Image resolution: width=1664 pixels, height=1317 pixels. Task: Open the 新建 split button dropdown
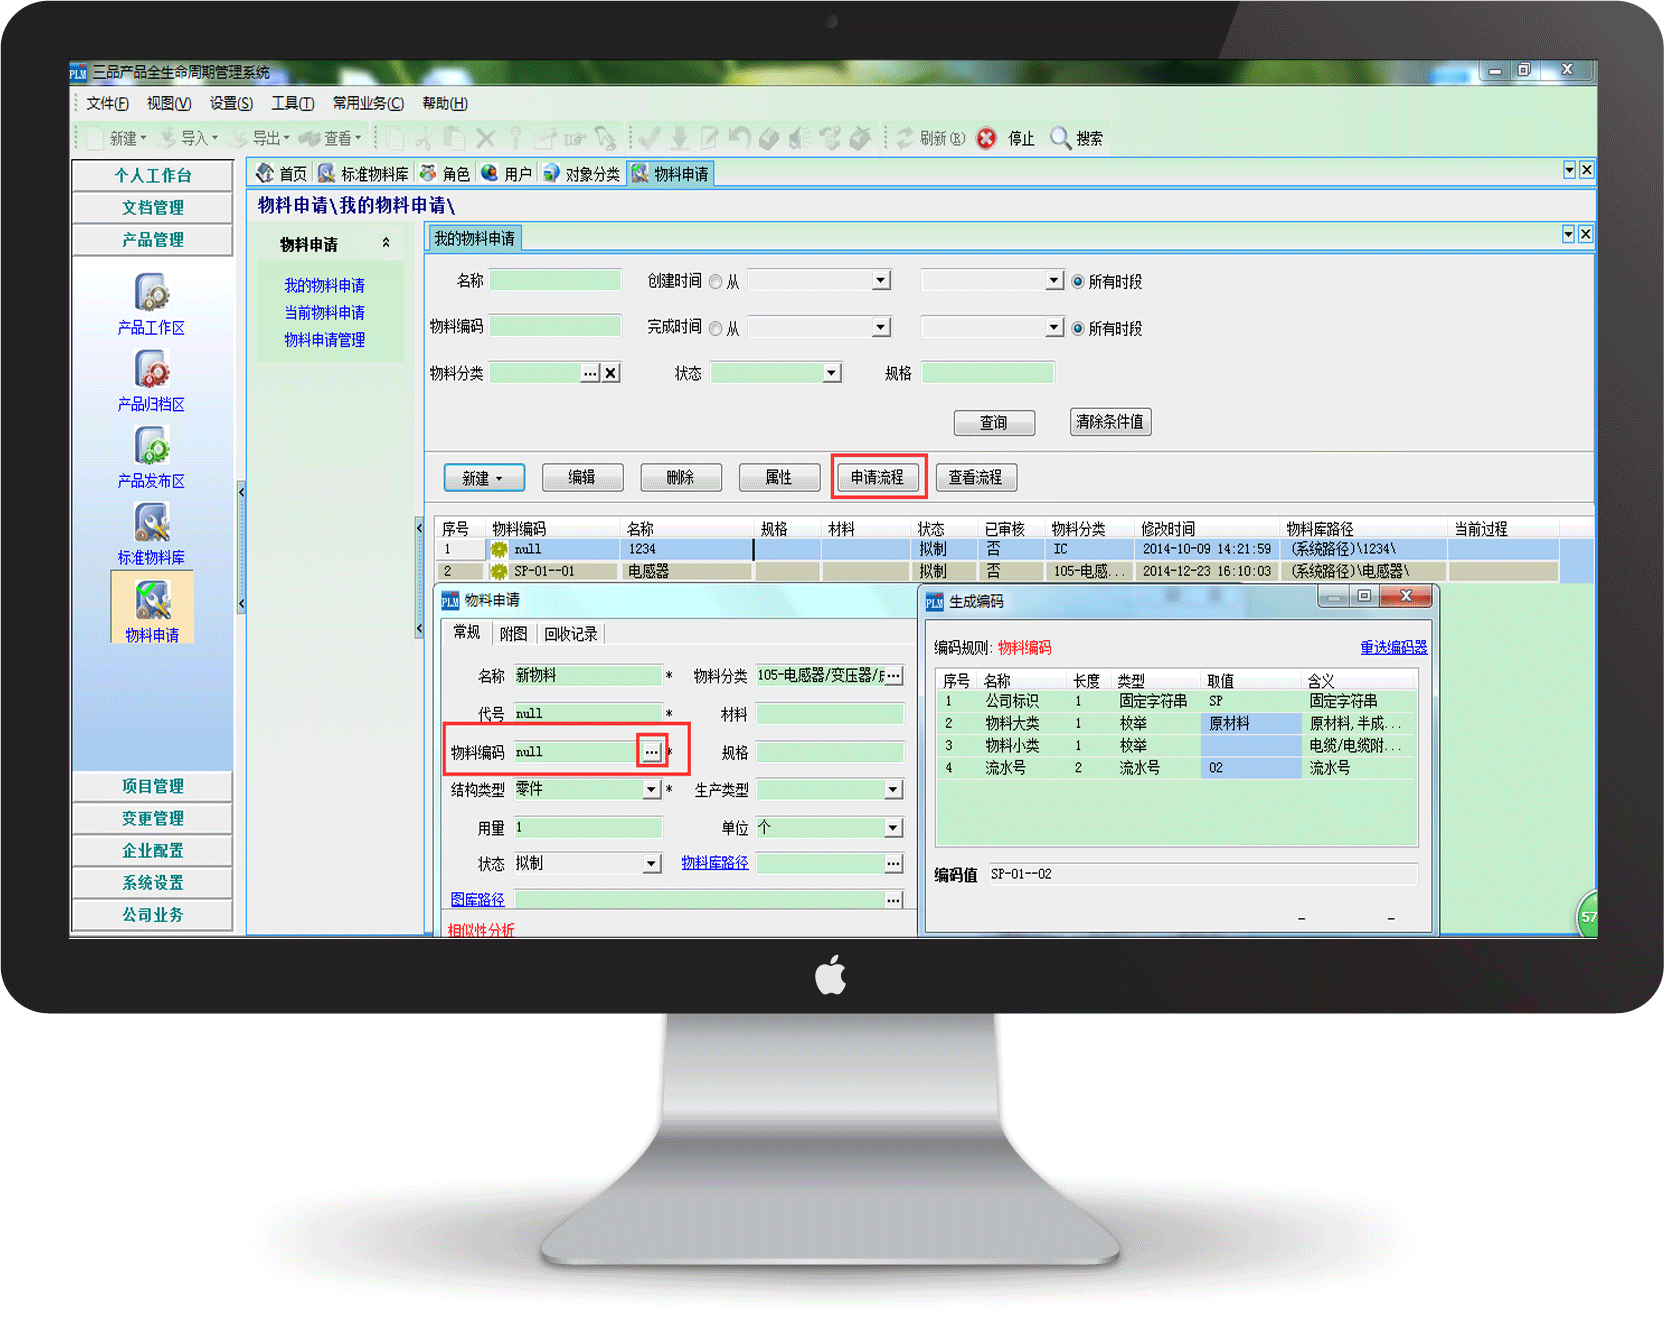click(x=500, y=478)
